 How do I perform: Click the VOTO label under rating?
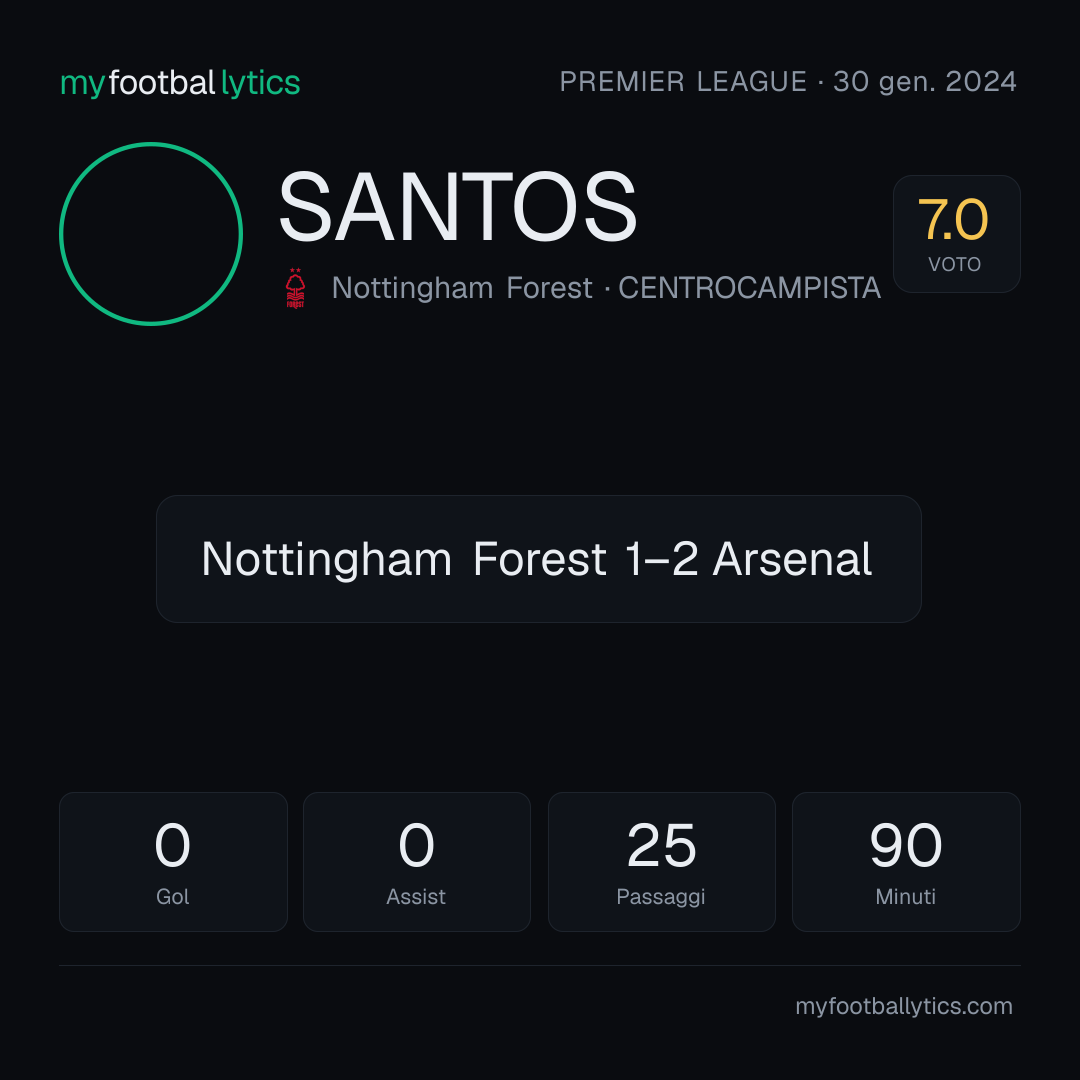pyautogui.click(x=955, y=264)
